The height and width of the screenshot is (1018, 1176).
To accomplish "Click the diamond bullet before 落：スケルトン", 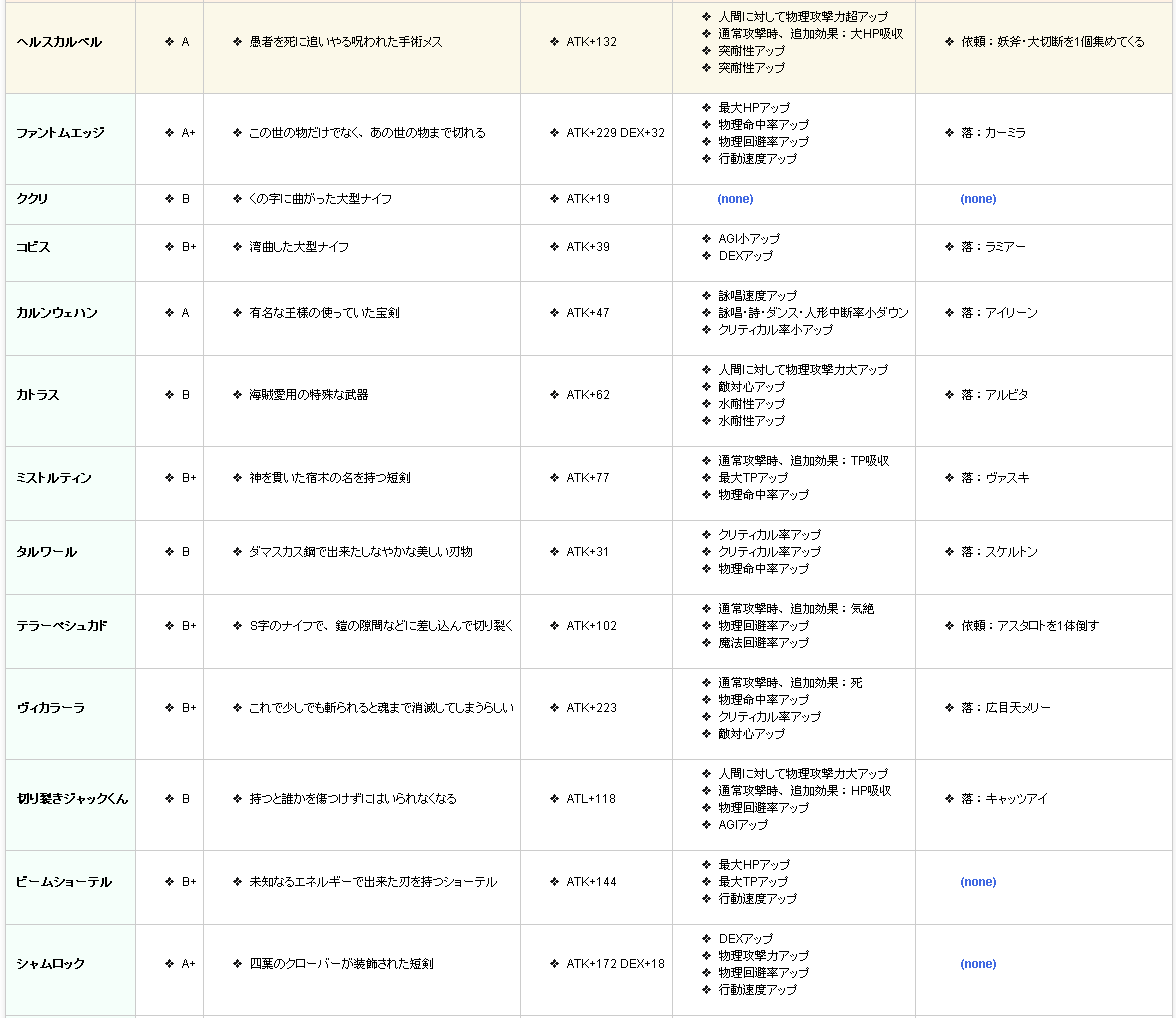I will point(949,552).
